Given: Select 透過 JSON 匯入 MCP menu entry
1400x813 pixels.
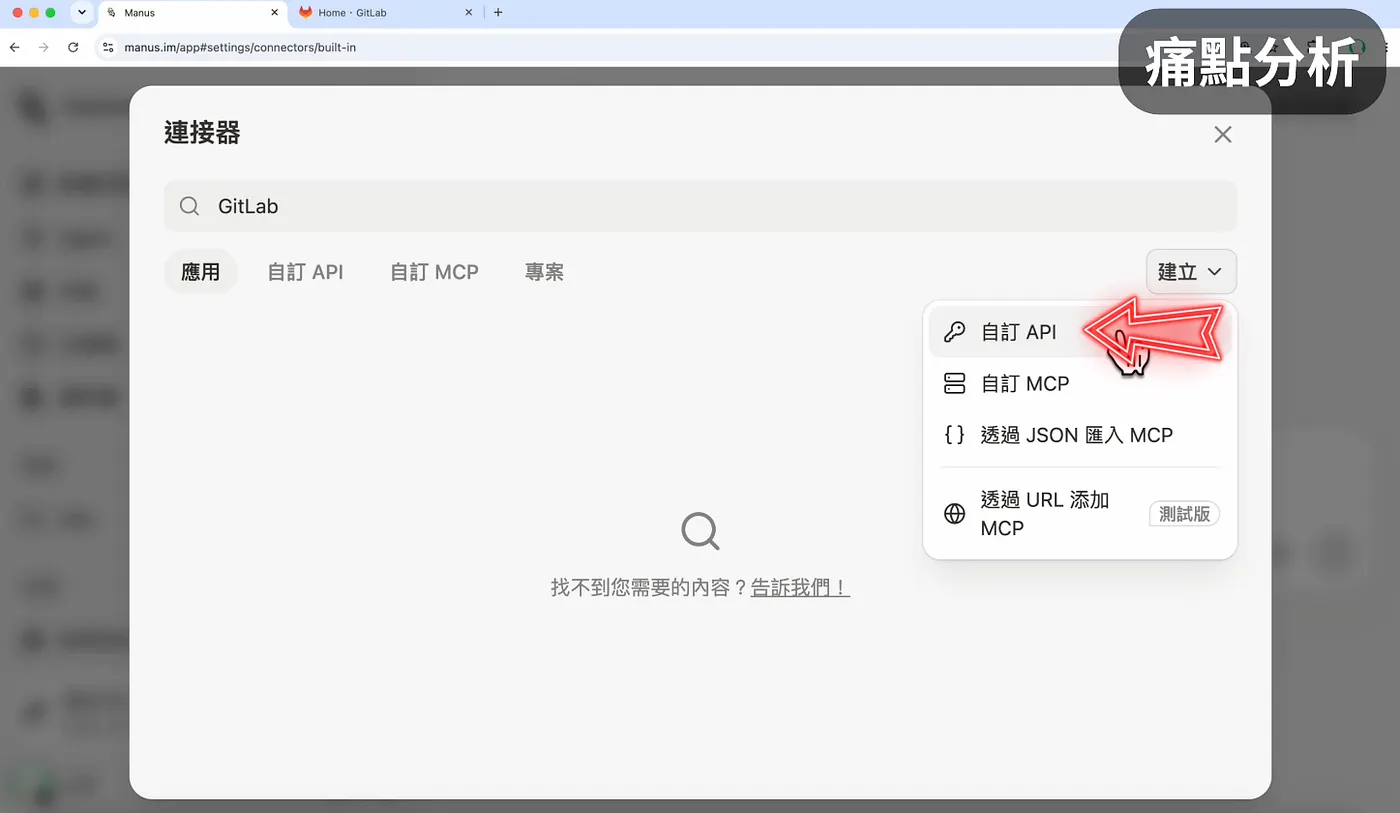Looking at the screenshot, I should 1080,435.
